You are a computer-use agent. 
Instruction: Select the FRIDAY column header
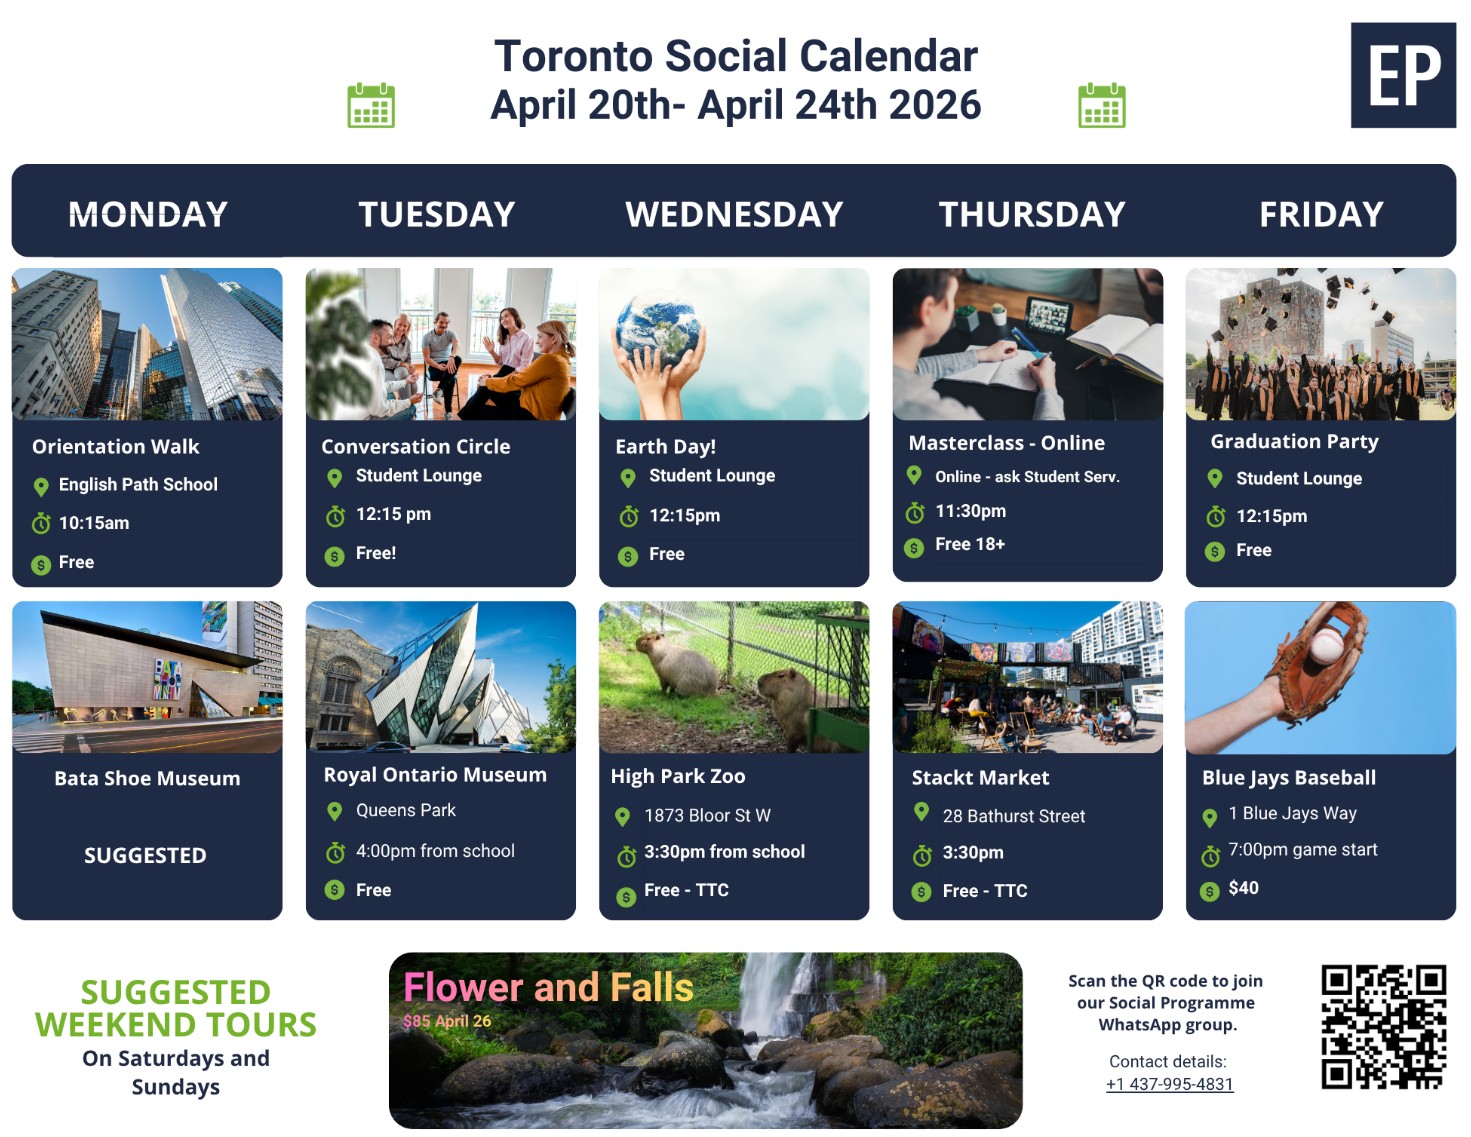tap(1321, 214)
